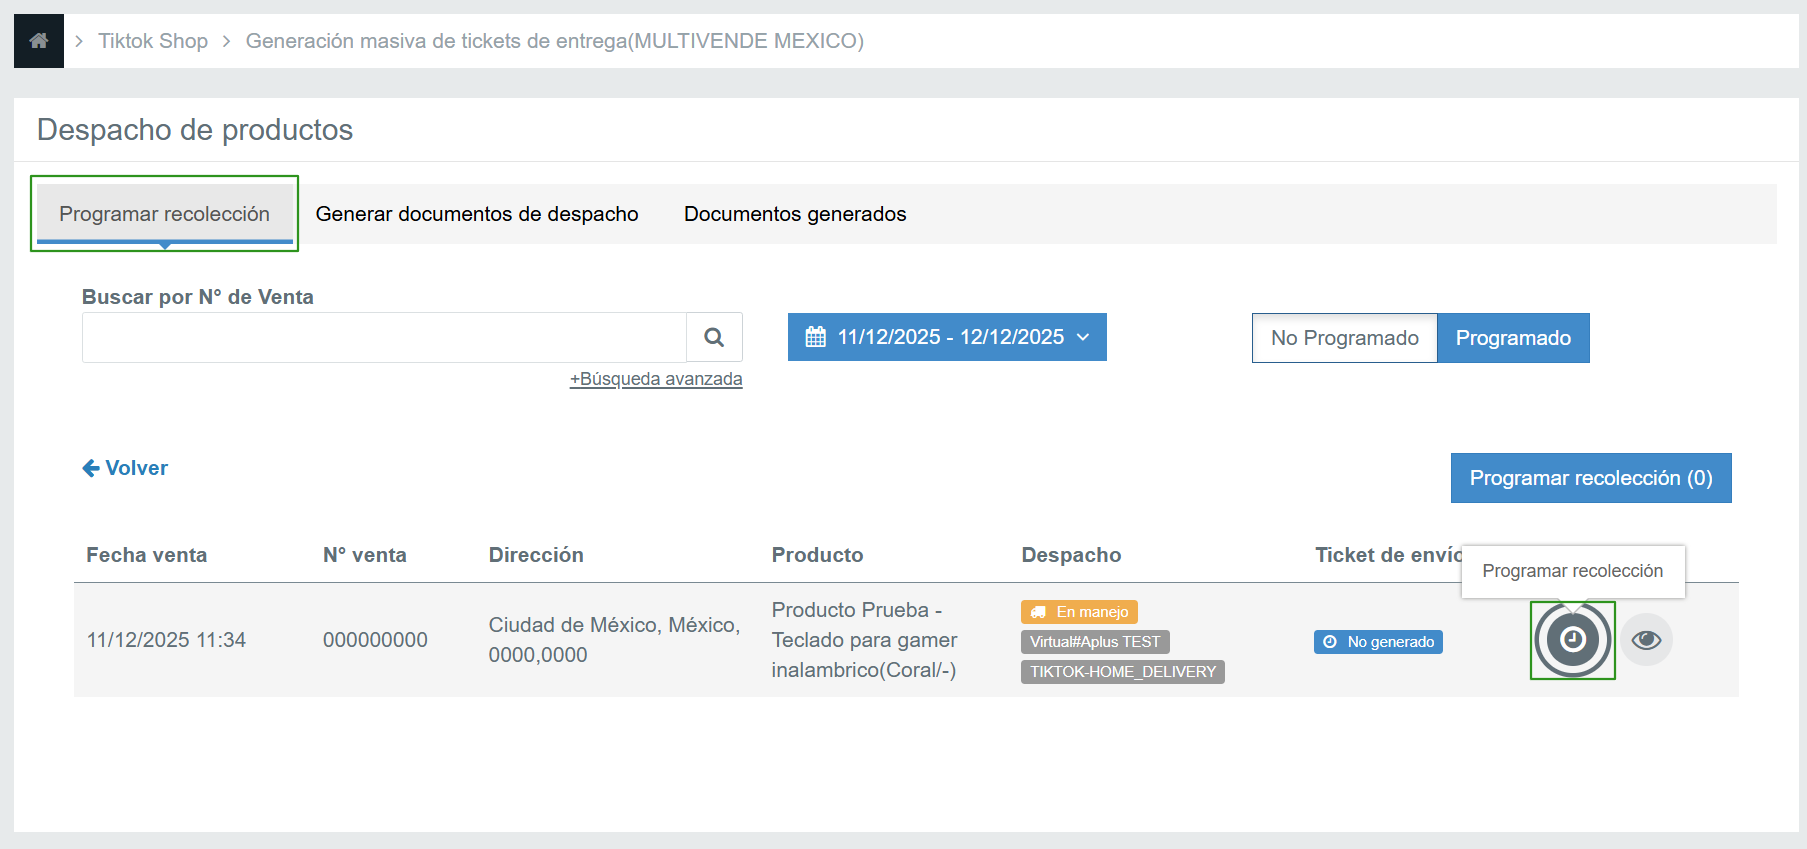
Task: Click the home icon in breadcrumb
Action: click(39, 41)
